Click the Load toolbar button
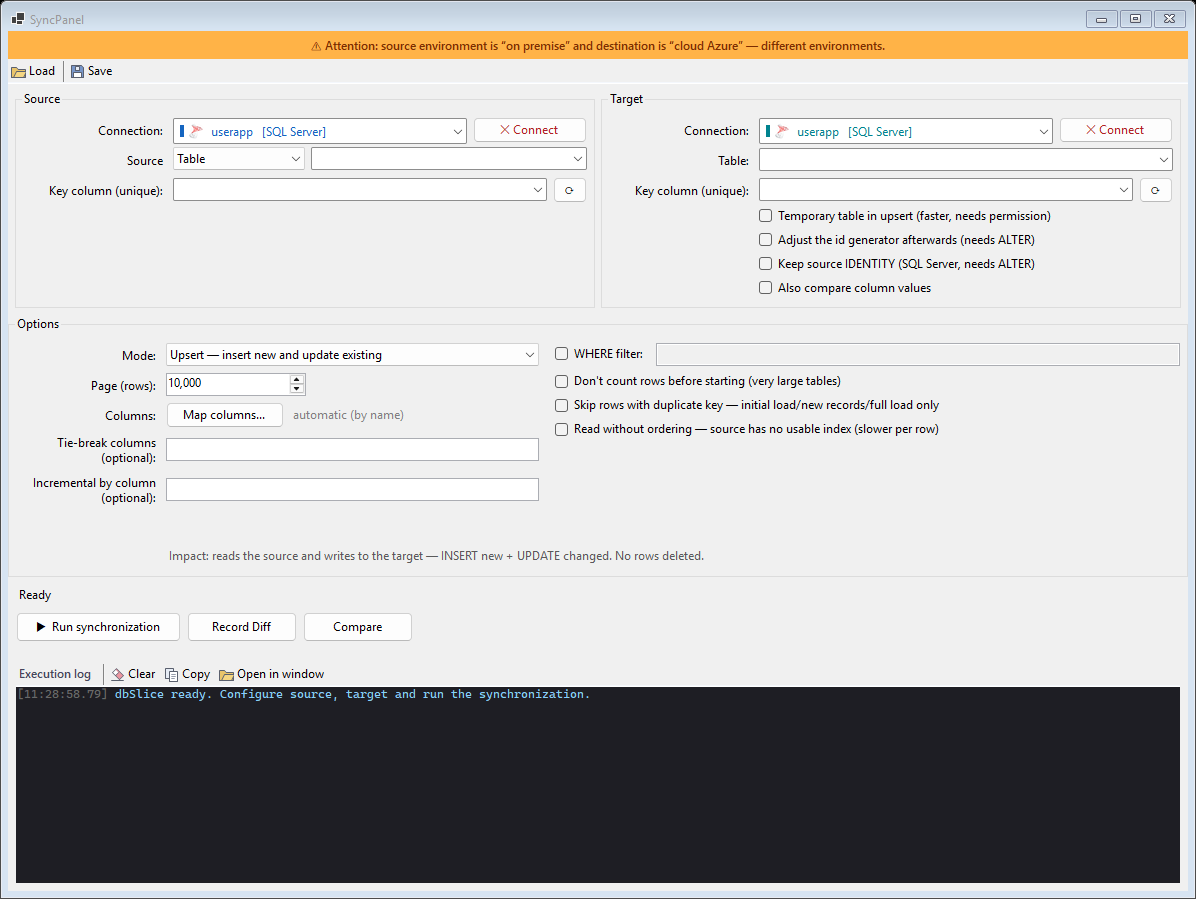The image size is (1196, 899). 34,71
